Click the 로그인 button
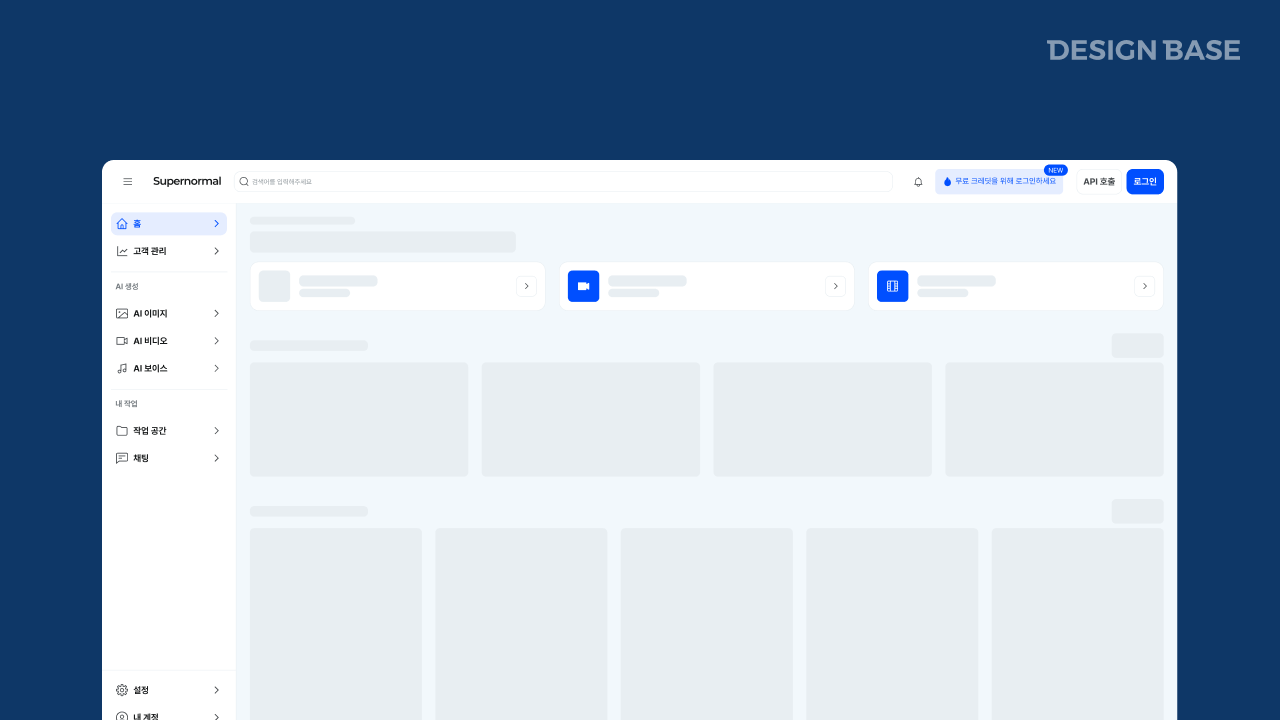Viewport: 1280px width, 720px height. pos(1145,181)
